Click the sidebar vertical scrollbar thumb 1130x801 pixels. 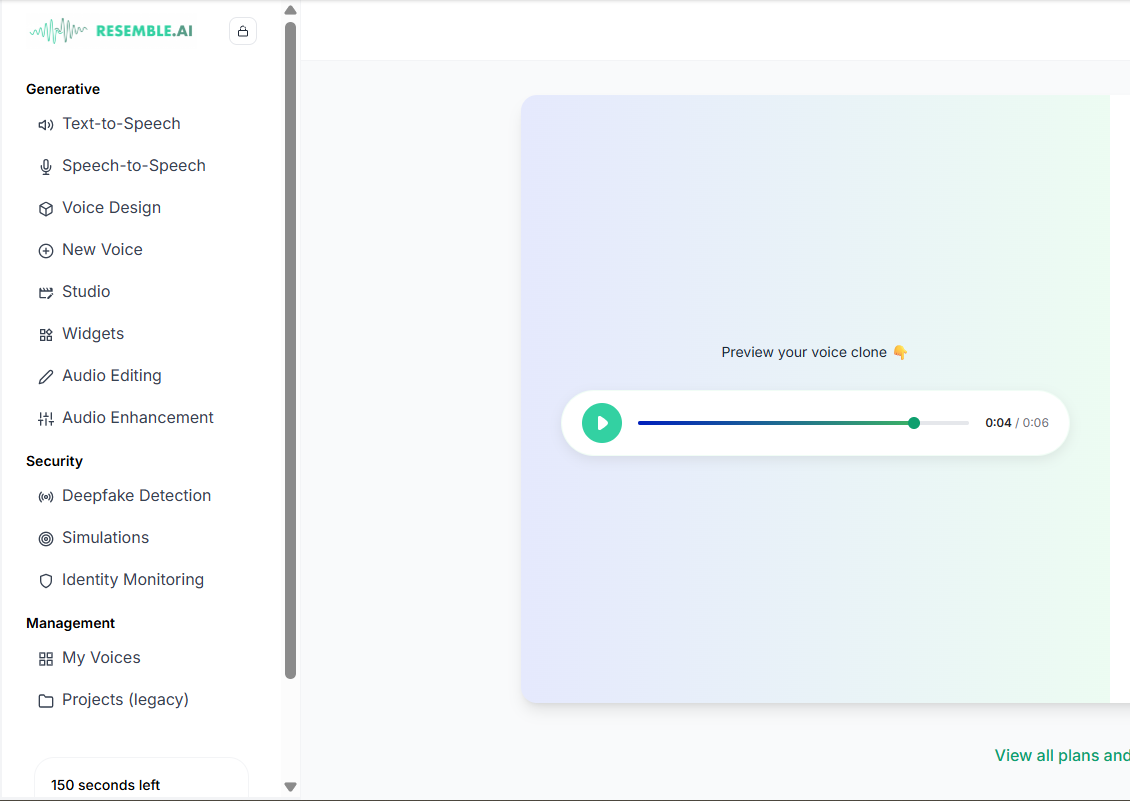(x=290, y=350)
